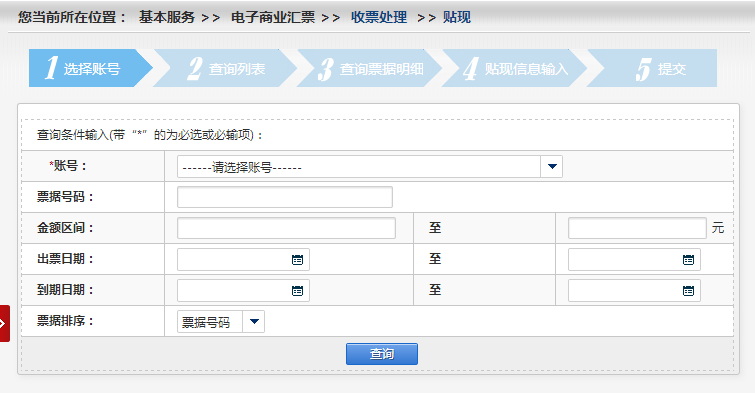Select step 2 查询列表 tab
Viewport: 755px width, 393px height.
click(x=225, y=68)
